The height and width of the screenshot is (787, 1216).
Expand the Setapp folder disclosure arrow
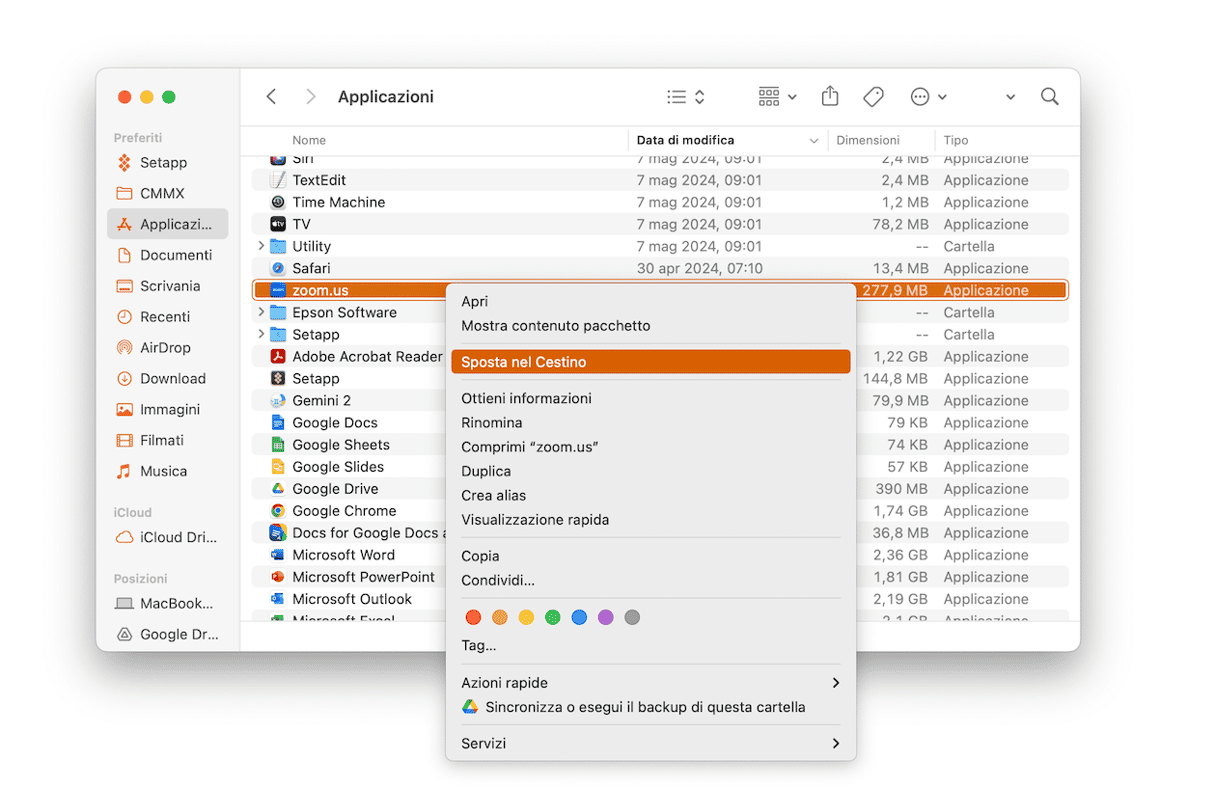coord(261,334)
